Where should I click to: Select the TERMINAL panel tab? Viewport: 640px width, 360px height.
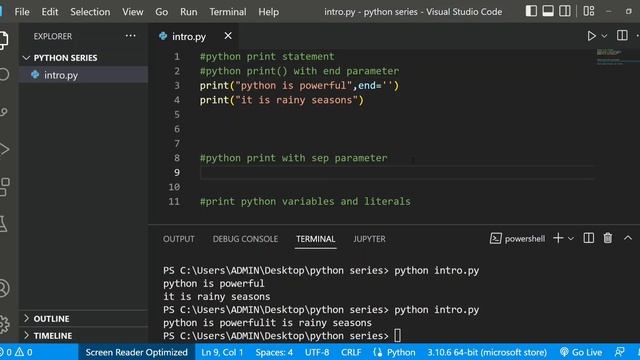pos(316,239)
